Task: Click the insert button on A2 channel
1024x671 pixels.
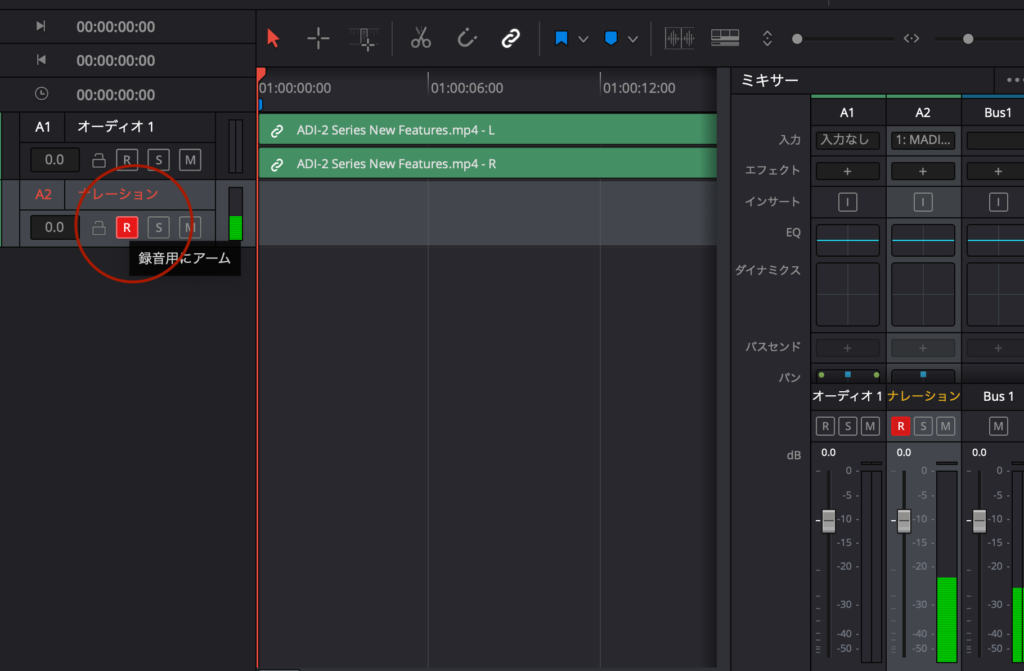Action: [922, 202]
